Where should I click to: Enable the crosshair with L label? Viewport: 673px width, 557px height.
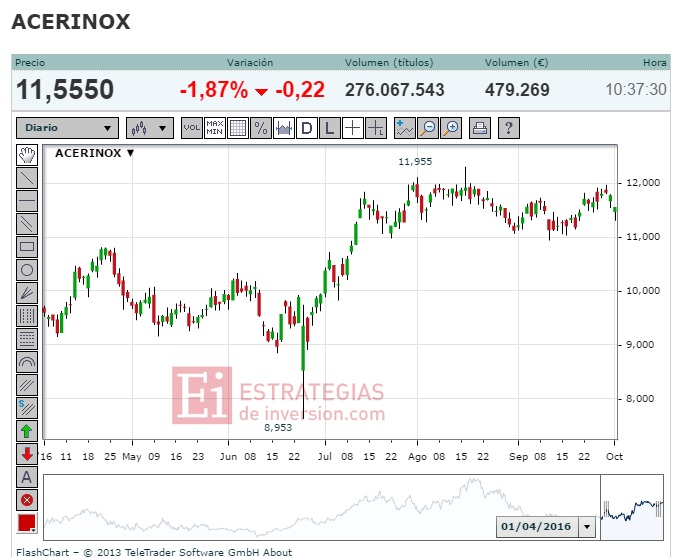coord(376,128)
